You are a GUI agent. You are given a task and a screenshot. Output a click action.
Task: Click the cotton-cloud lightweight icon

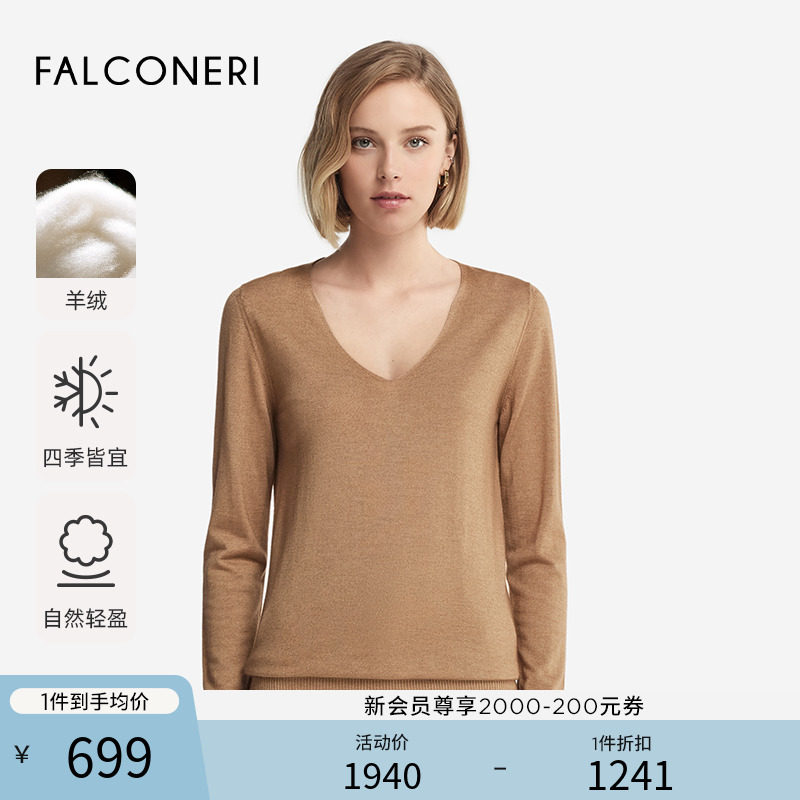point(86,551)
